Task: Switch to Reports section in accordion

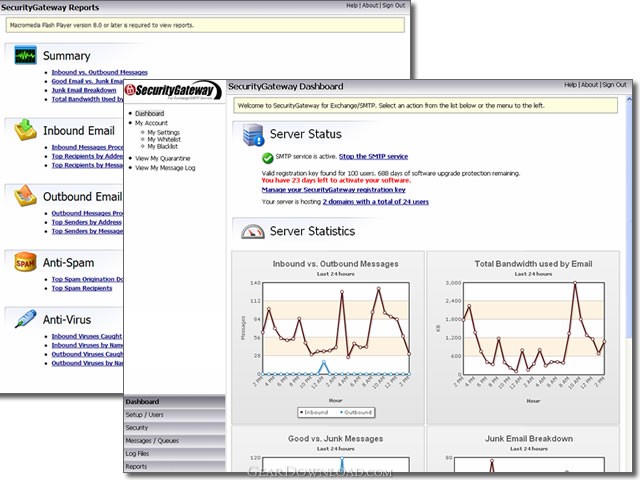Action: (175, 467)
